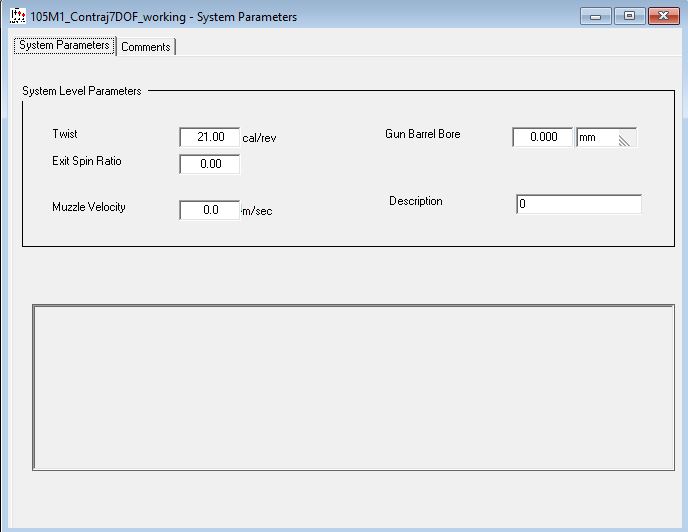Focus the Muzzle Velocity input box
Viewport: 688px width, 532px height.
pyautogui.click(x=210, y=210)
